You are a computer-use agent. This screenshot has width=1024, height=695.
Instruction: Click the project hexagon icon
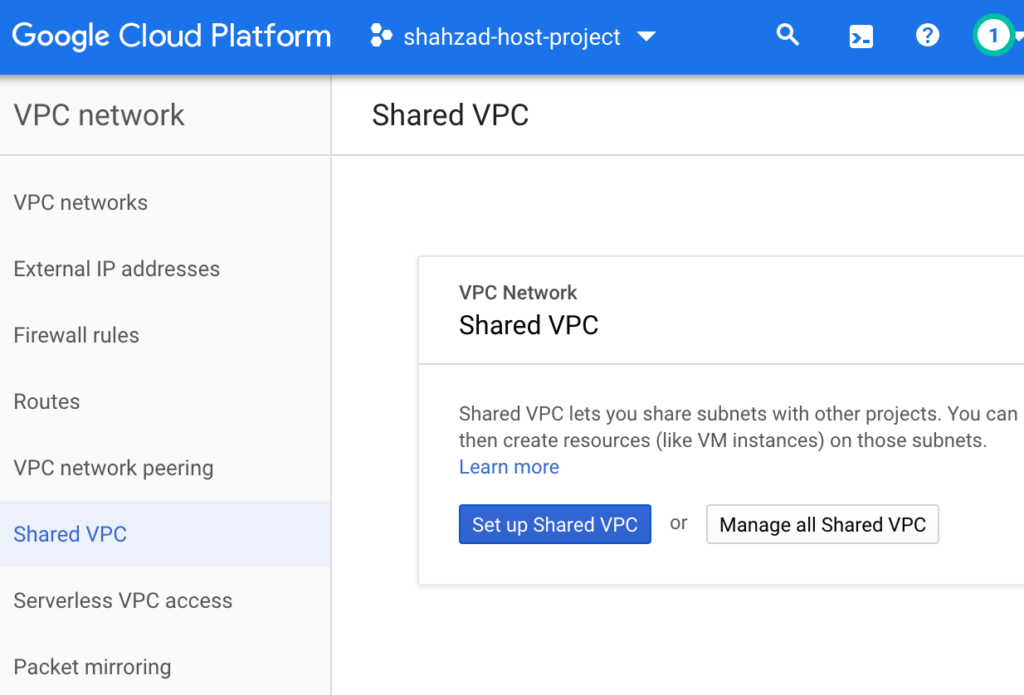[381, 35]
